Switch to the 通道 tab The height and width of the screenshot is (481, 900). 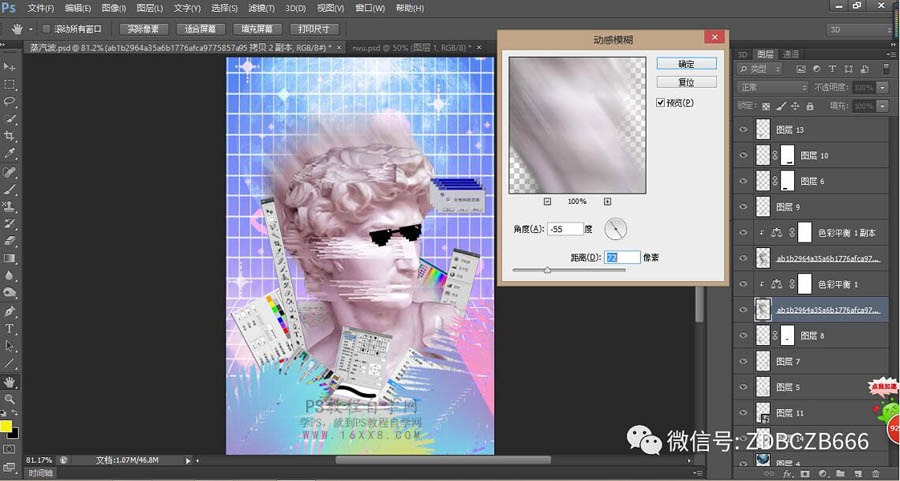791,54
